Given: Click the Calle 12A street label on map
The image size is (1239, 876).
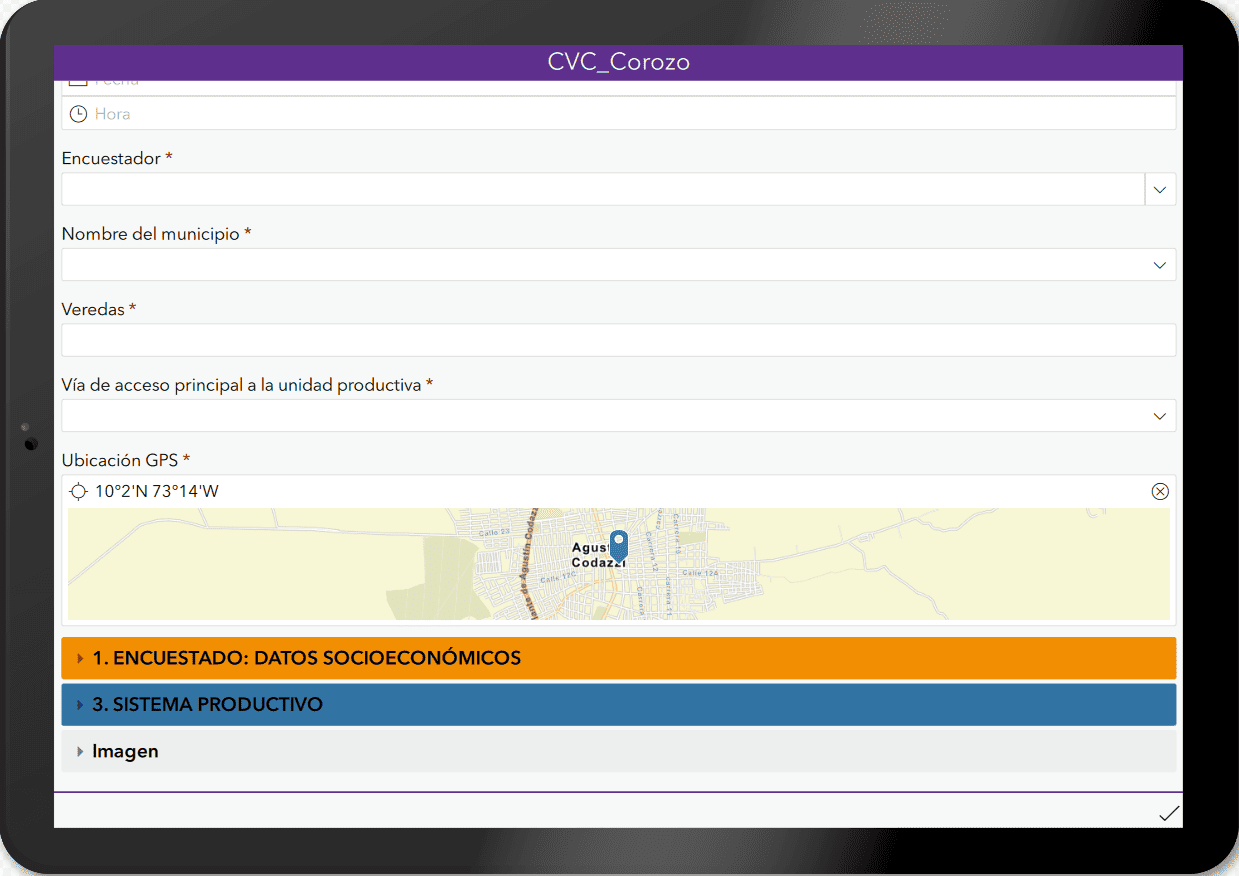Looking at the screenshot, I should (x=699, y=573).
